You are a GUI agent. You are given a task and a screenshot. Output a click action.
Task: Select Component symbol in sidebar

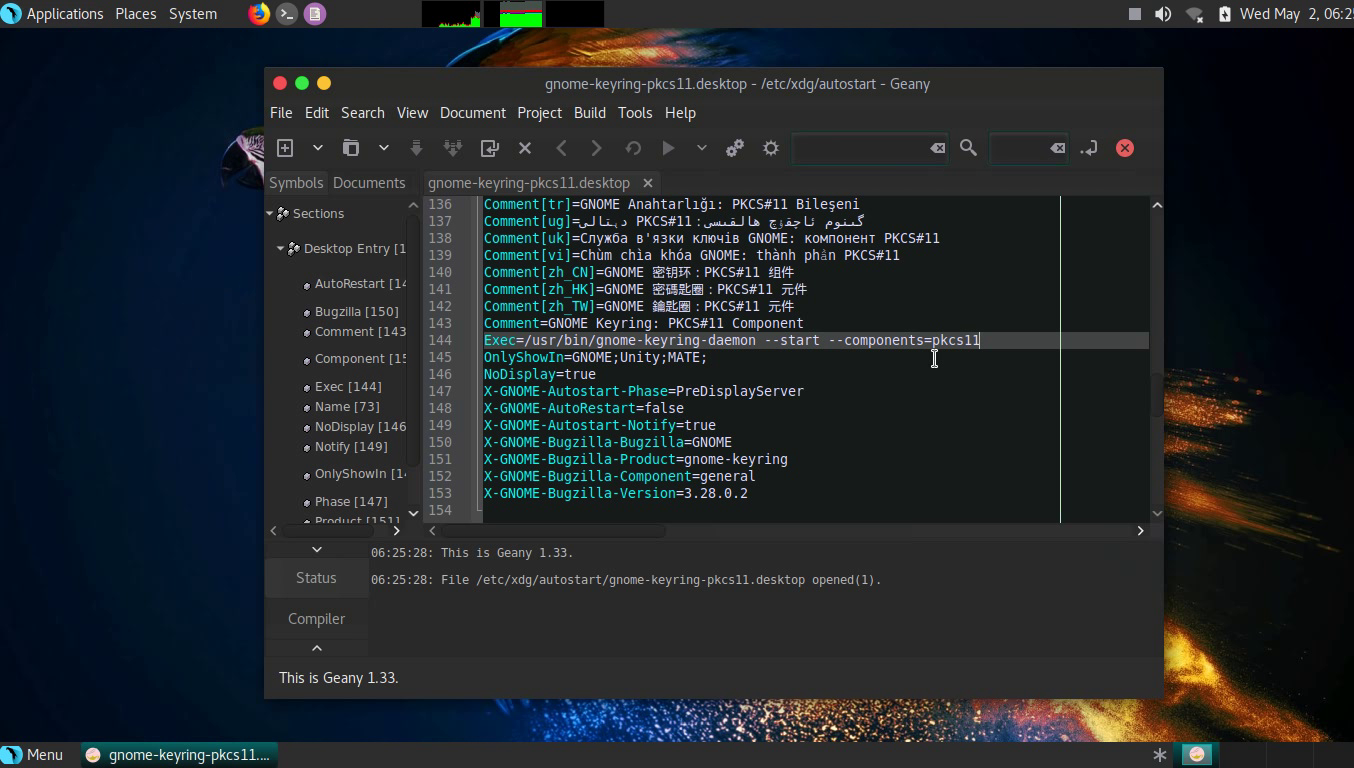(360, 359)
